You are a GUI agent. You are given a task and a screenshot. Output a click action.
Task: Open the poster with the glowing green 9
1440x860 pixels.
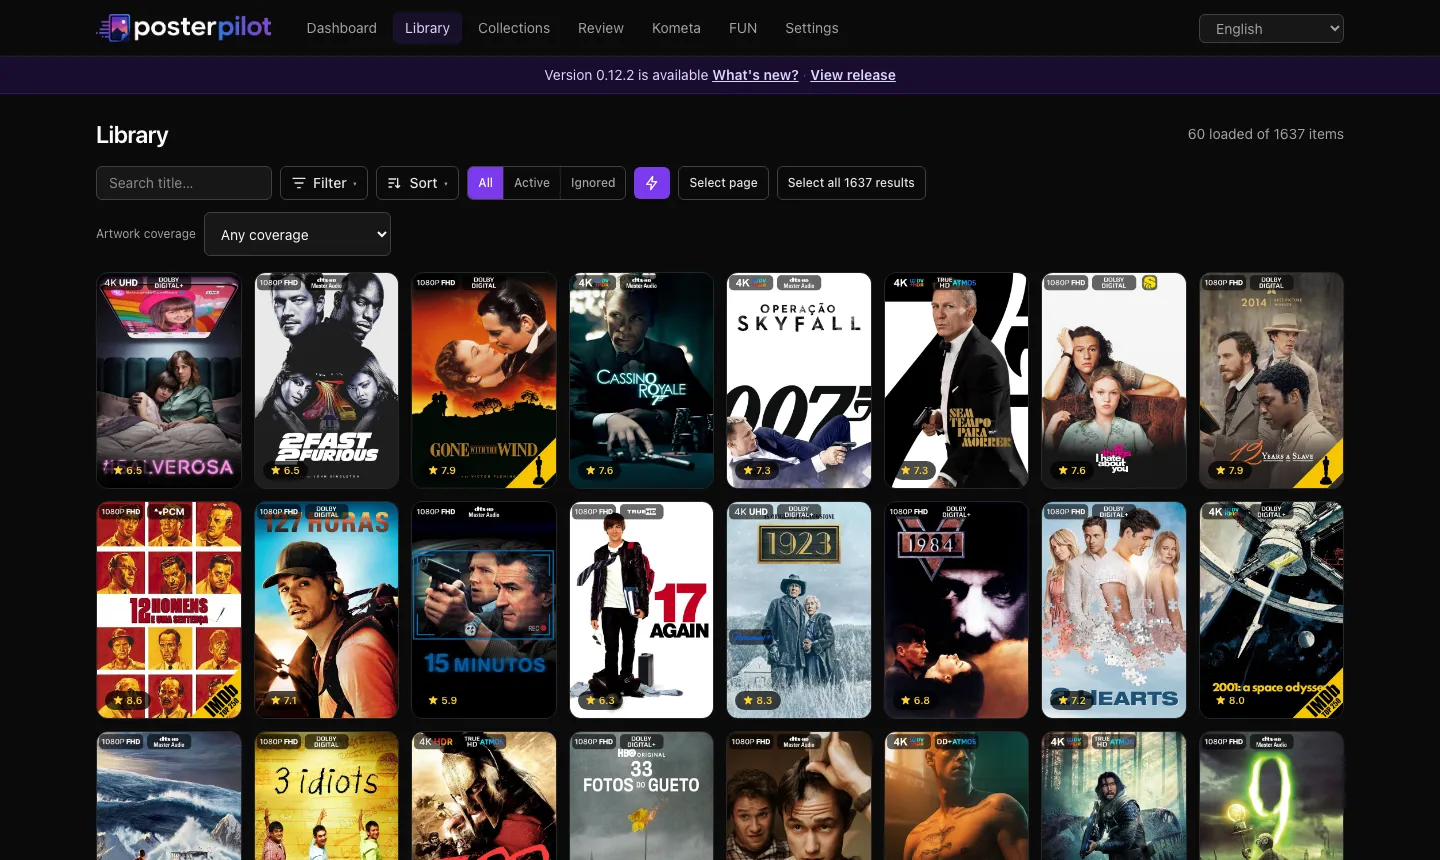pos(1272,796)
